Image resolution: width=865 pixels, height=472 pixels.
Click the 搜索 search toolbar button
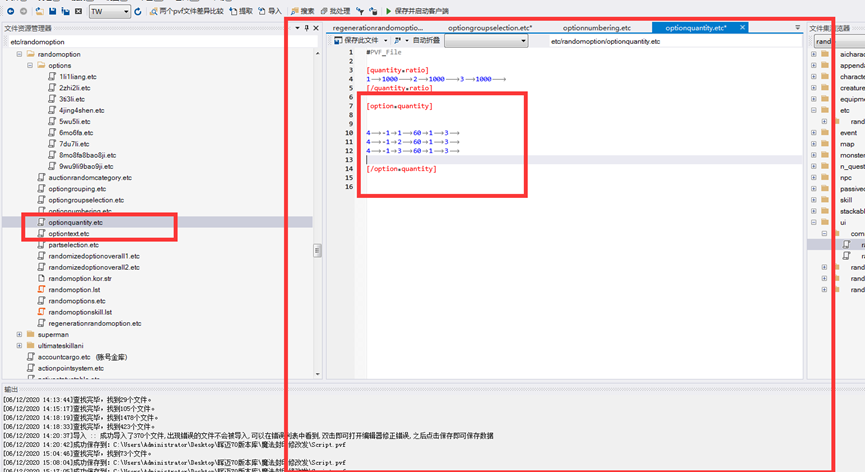point(301,11)
